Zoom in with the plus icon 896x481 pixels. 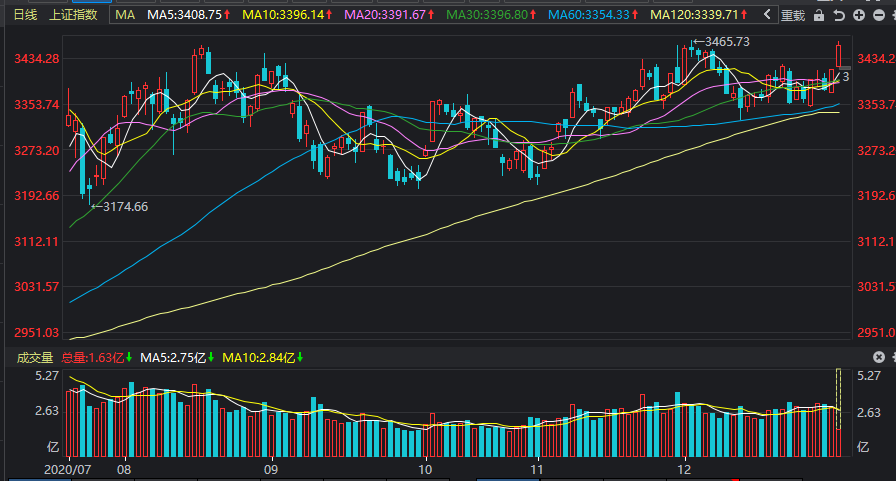859,15
